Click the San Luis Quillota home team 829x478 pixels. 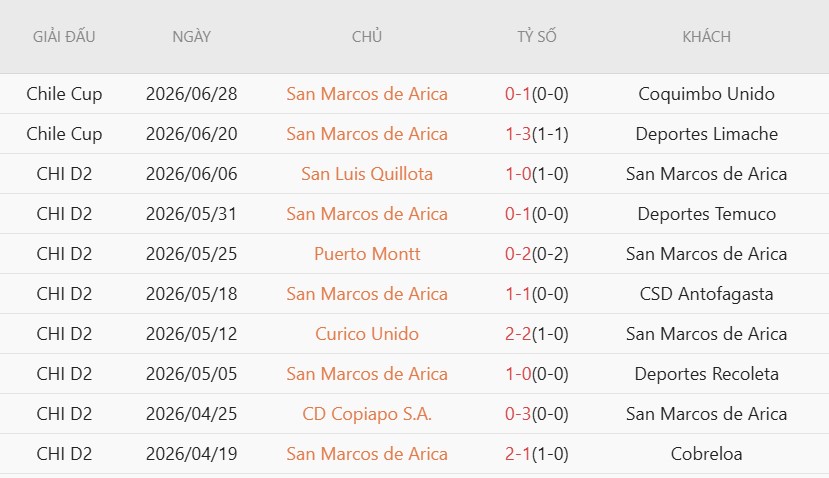[367, 173]
